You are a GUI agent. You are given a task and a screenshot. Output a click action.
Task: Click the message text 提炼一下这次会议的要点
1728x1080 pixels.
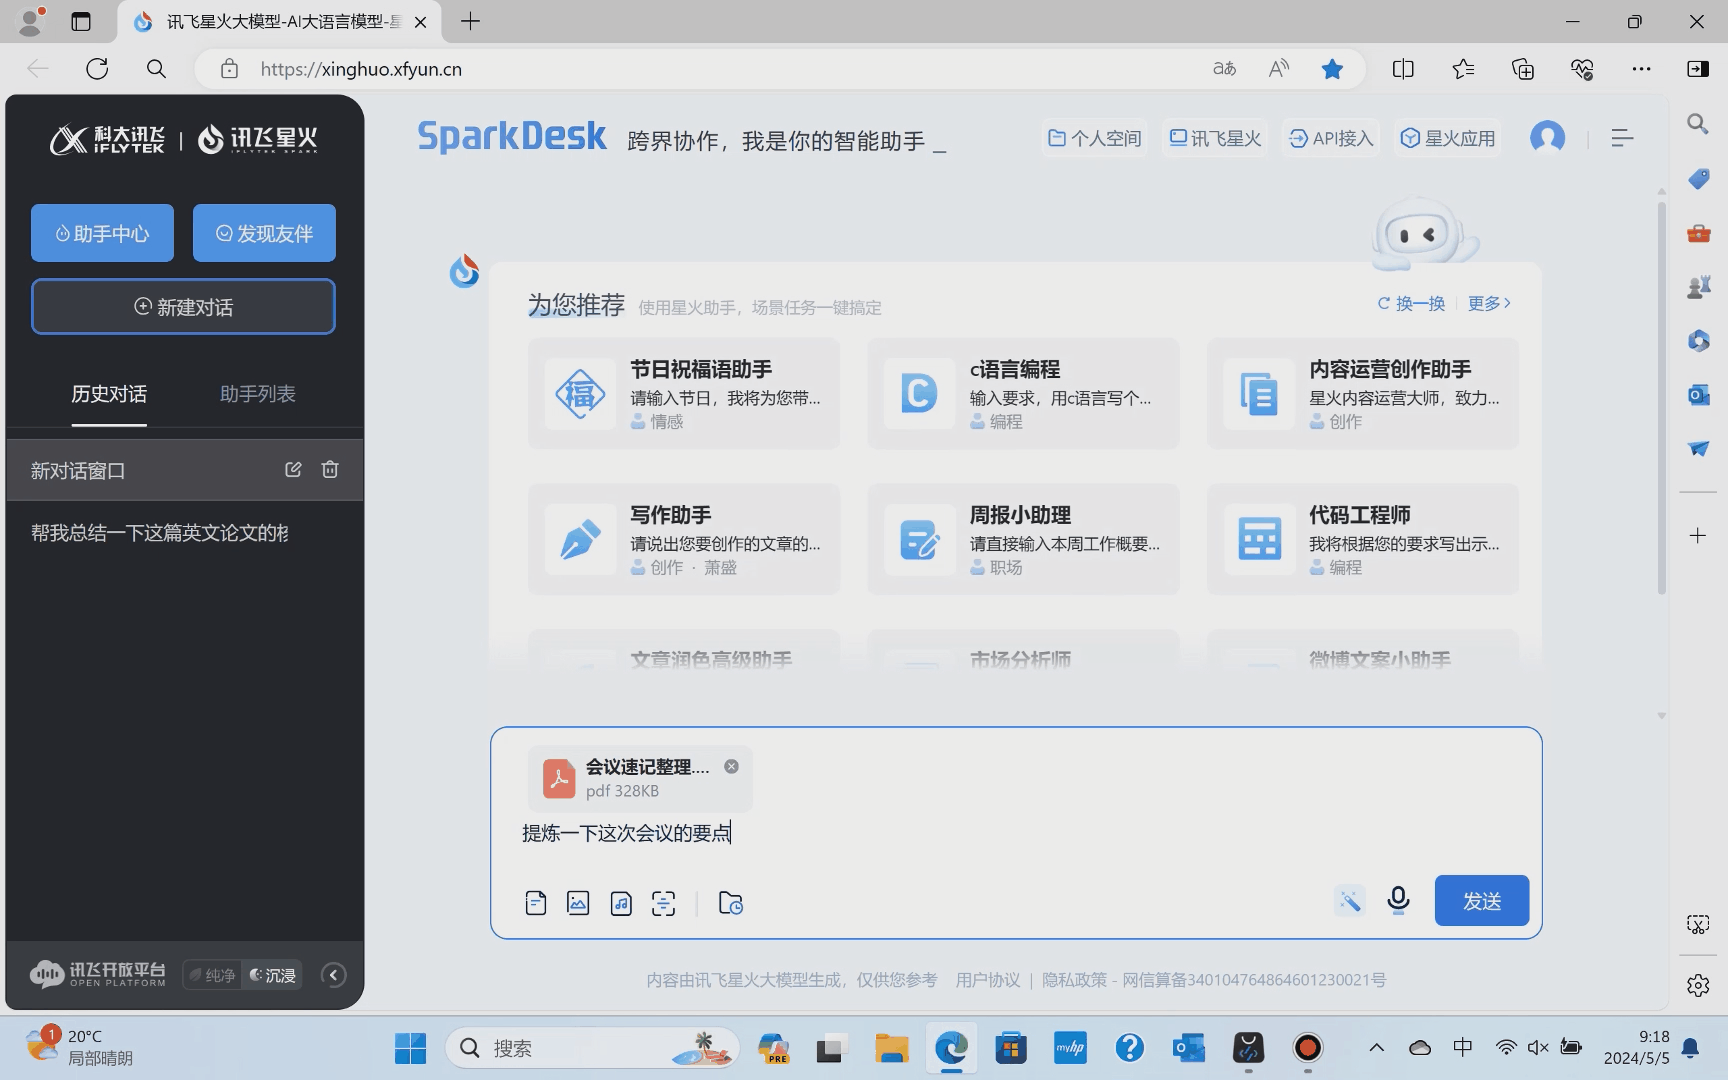point(626,833)
